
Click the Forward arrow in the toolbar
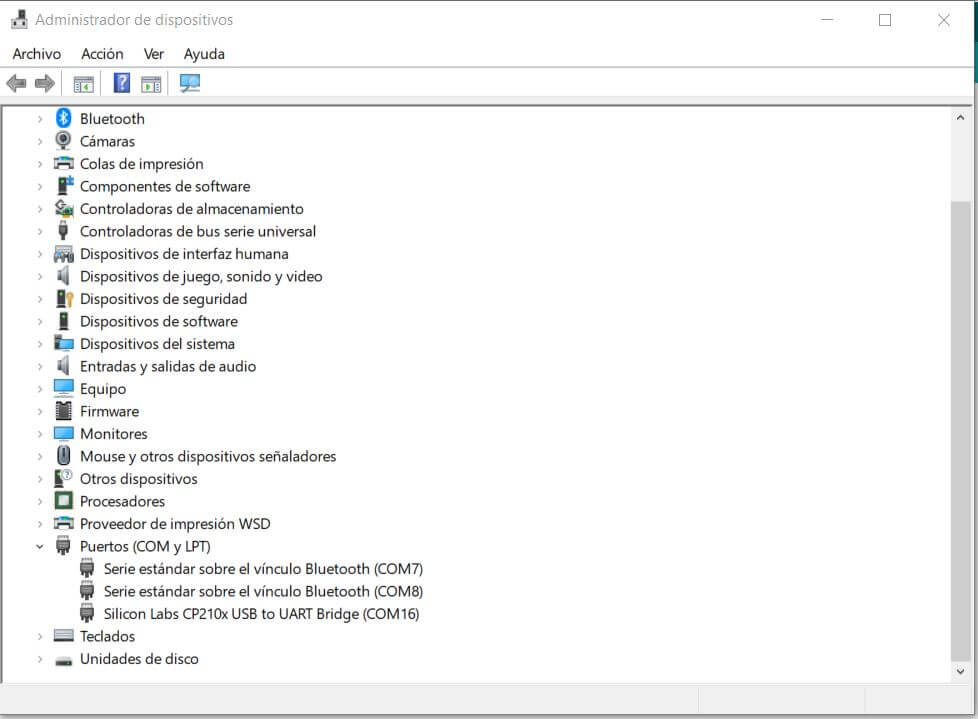pos(44,84)
